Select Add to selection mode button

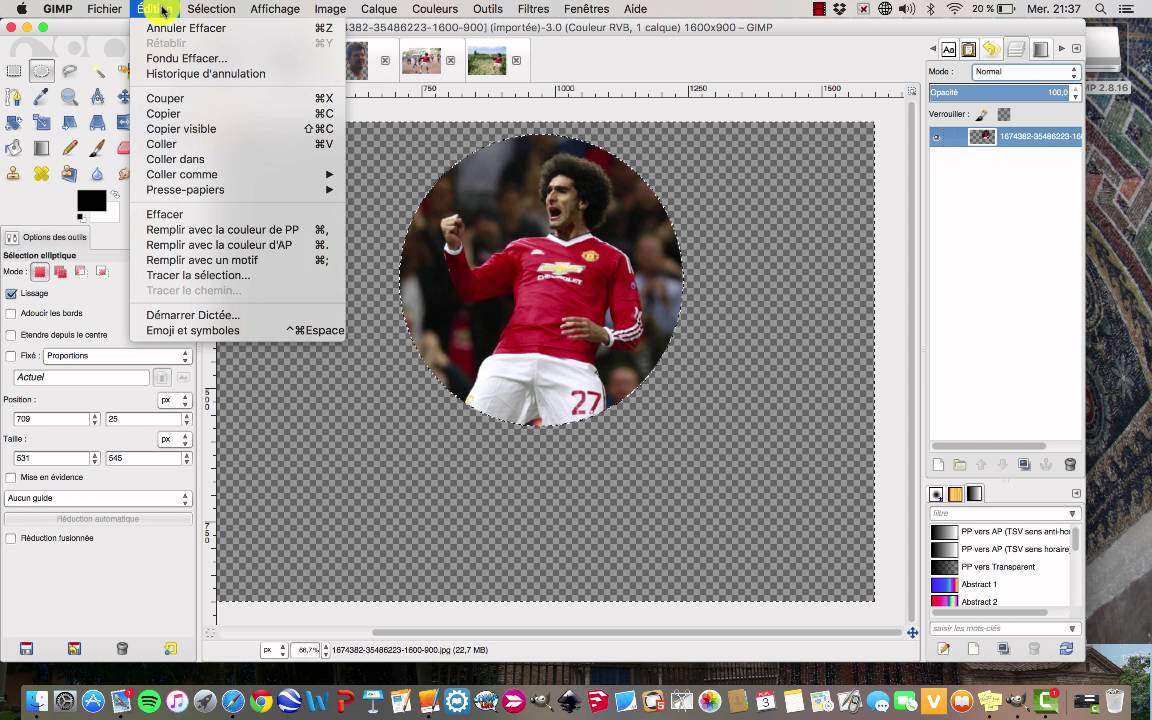coord(60,272)
